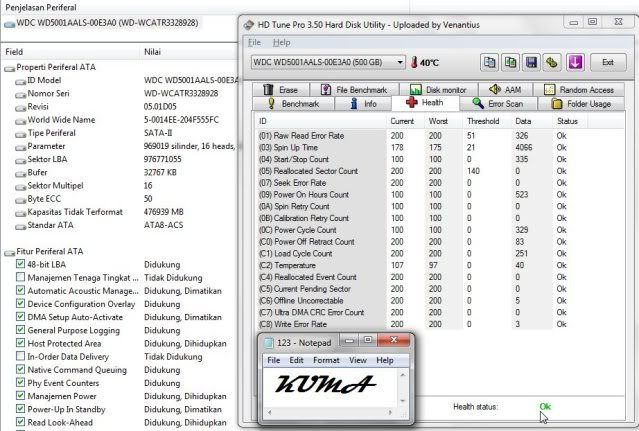Open the drive selection dropdown WDC WD5001AALS
This screenshot has width=639, height=431.
[328, 62]
